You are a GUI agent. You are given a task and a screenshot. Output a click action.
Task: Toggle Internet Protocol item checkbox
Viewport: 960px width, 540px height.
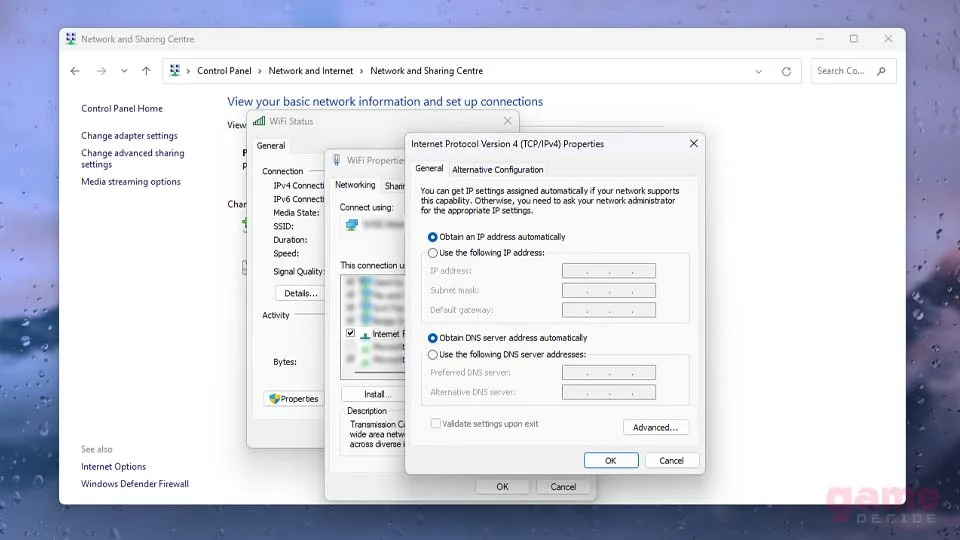tap(350, 333)
